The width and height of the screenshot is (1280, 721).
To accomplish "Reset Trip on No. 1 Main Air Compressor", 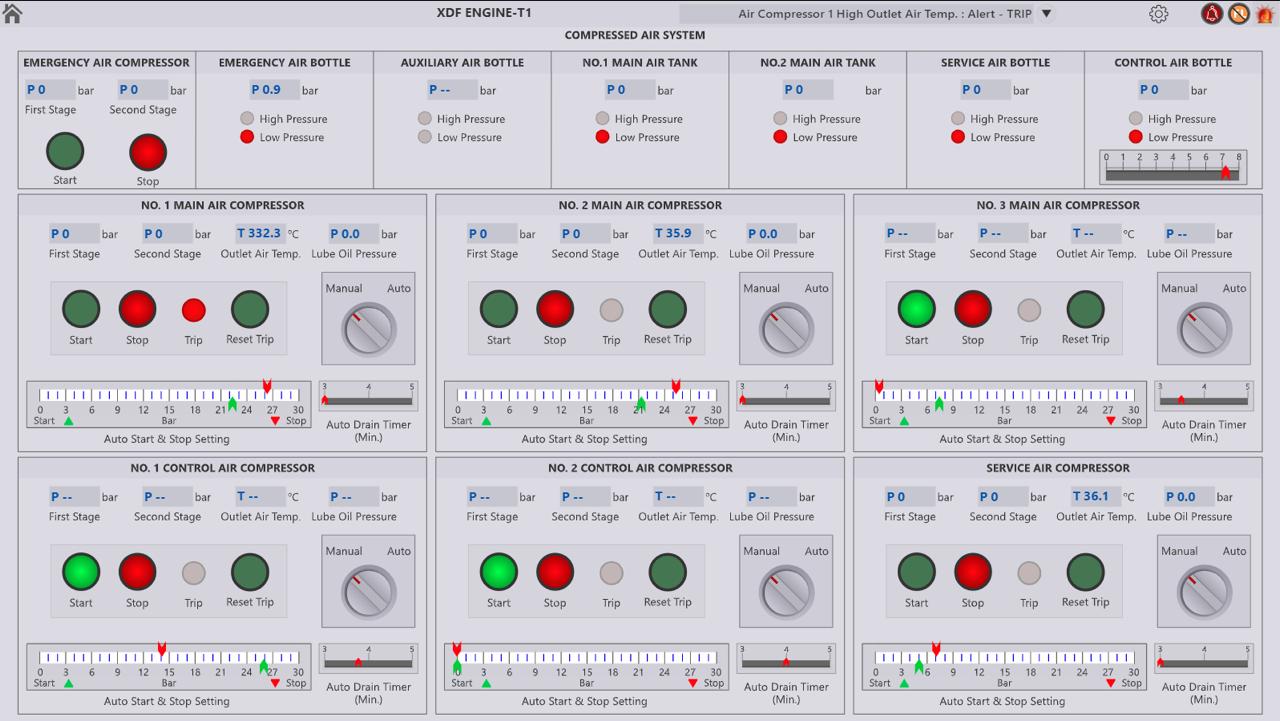I will click(249, 310).
